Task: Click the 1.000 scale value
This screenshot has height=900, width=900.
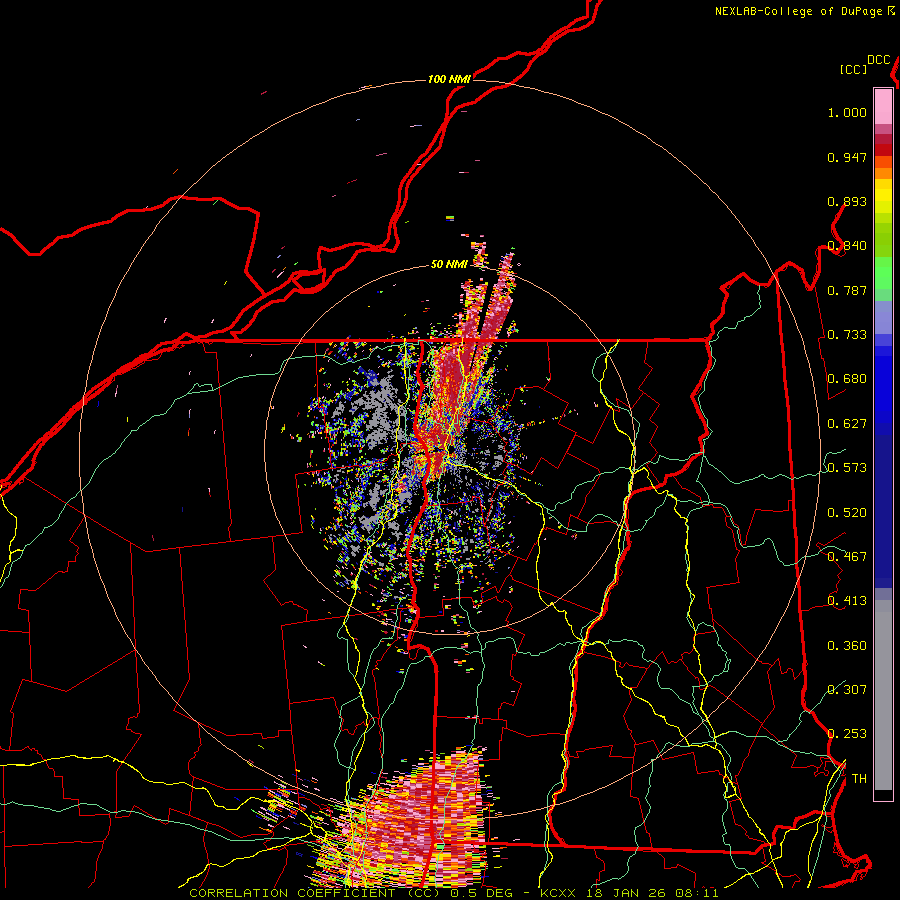Action: click(x=847, y=112)
